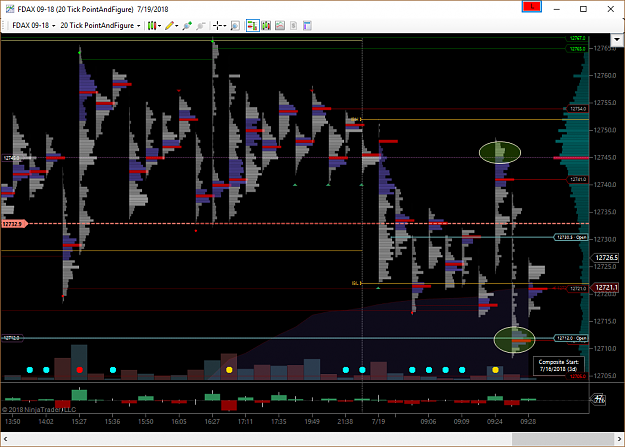Viewport: 625px width, 447px height.
Task: Click the yellow dot marker near 16:27
Action: [229, 370]
